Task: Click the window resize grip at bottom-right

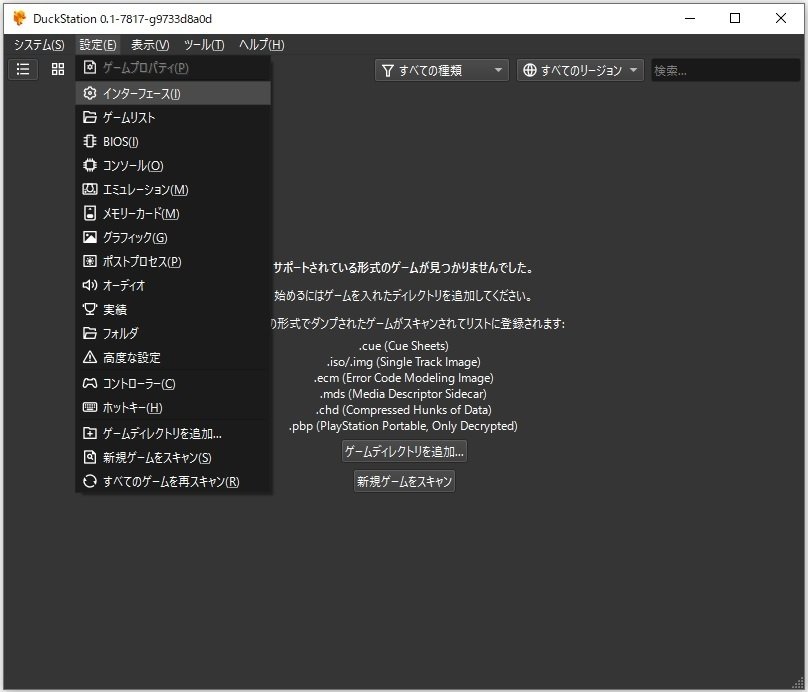Action: 797,682
